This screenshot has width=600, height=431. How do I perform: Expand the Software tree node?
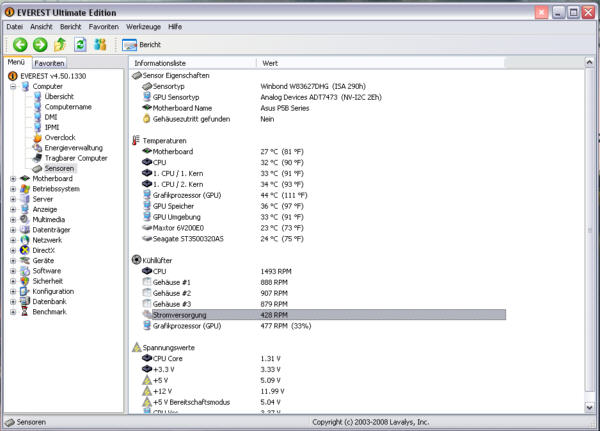pos(13,271)
